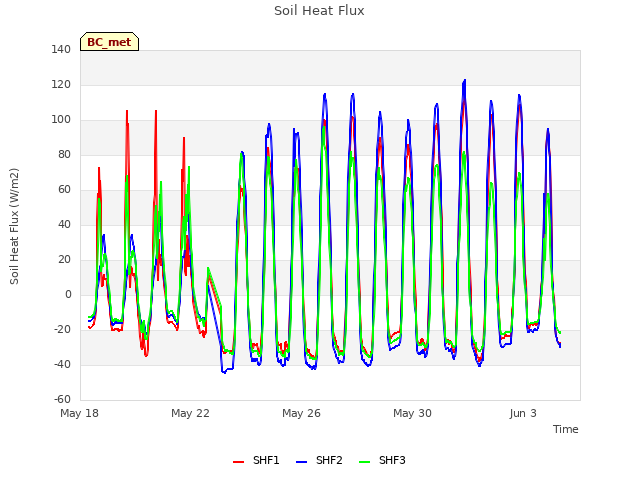Image resolution: width=640 pixels, height=480 pixels.
Task: Click the -20 y-axis tick label
Action: 62,329
